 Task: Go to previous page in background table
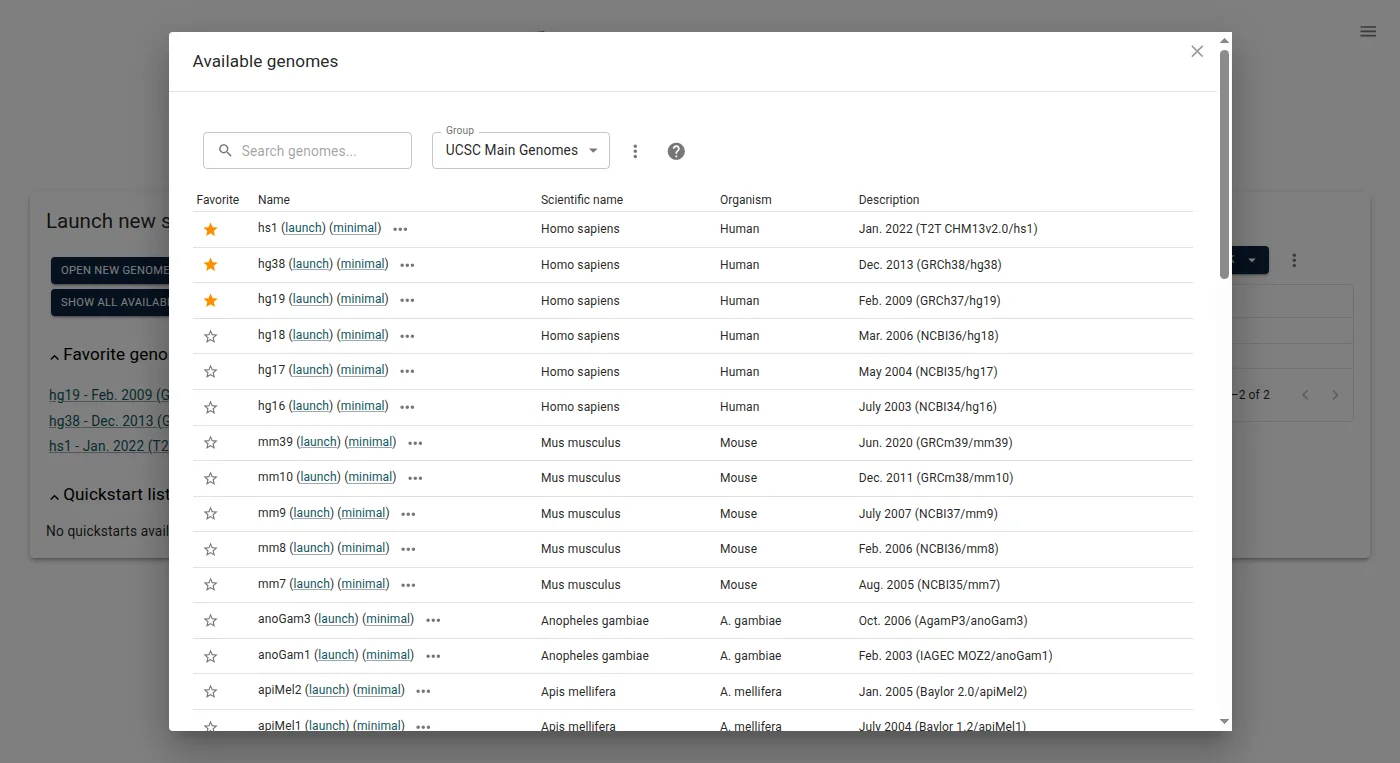click(x=1305, y=395)
